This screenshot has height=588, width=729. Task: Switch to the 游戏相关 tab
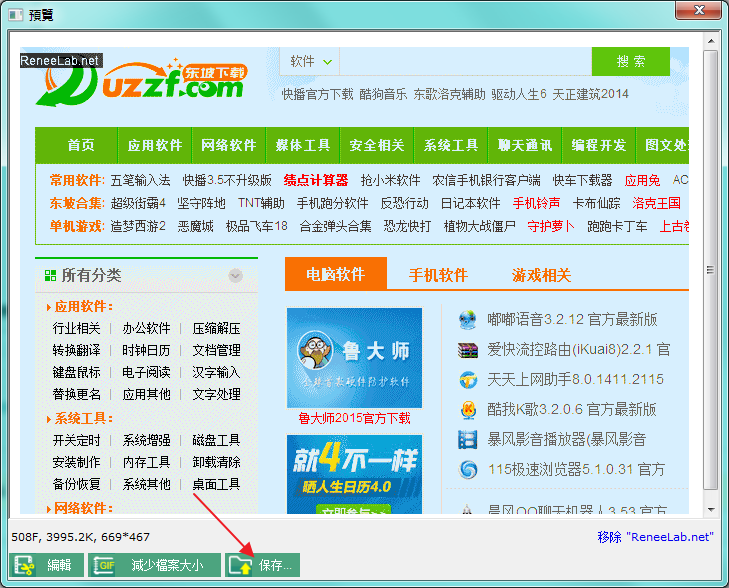(x=542, y=275)
